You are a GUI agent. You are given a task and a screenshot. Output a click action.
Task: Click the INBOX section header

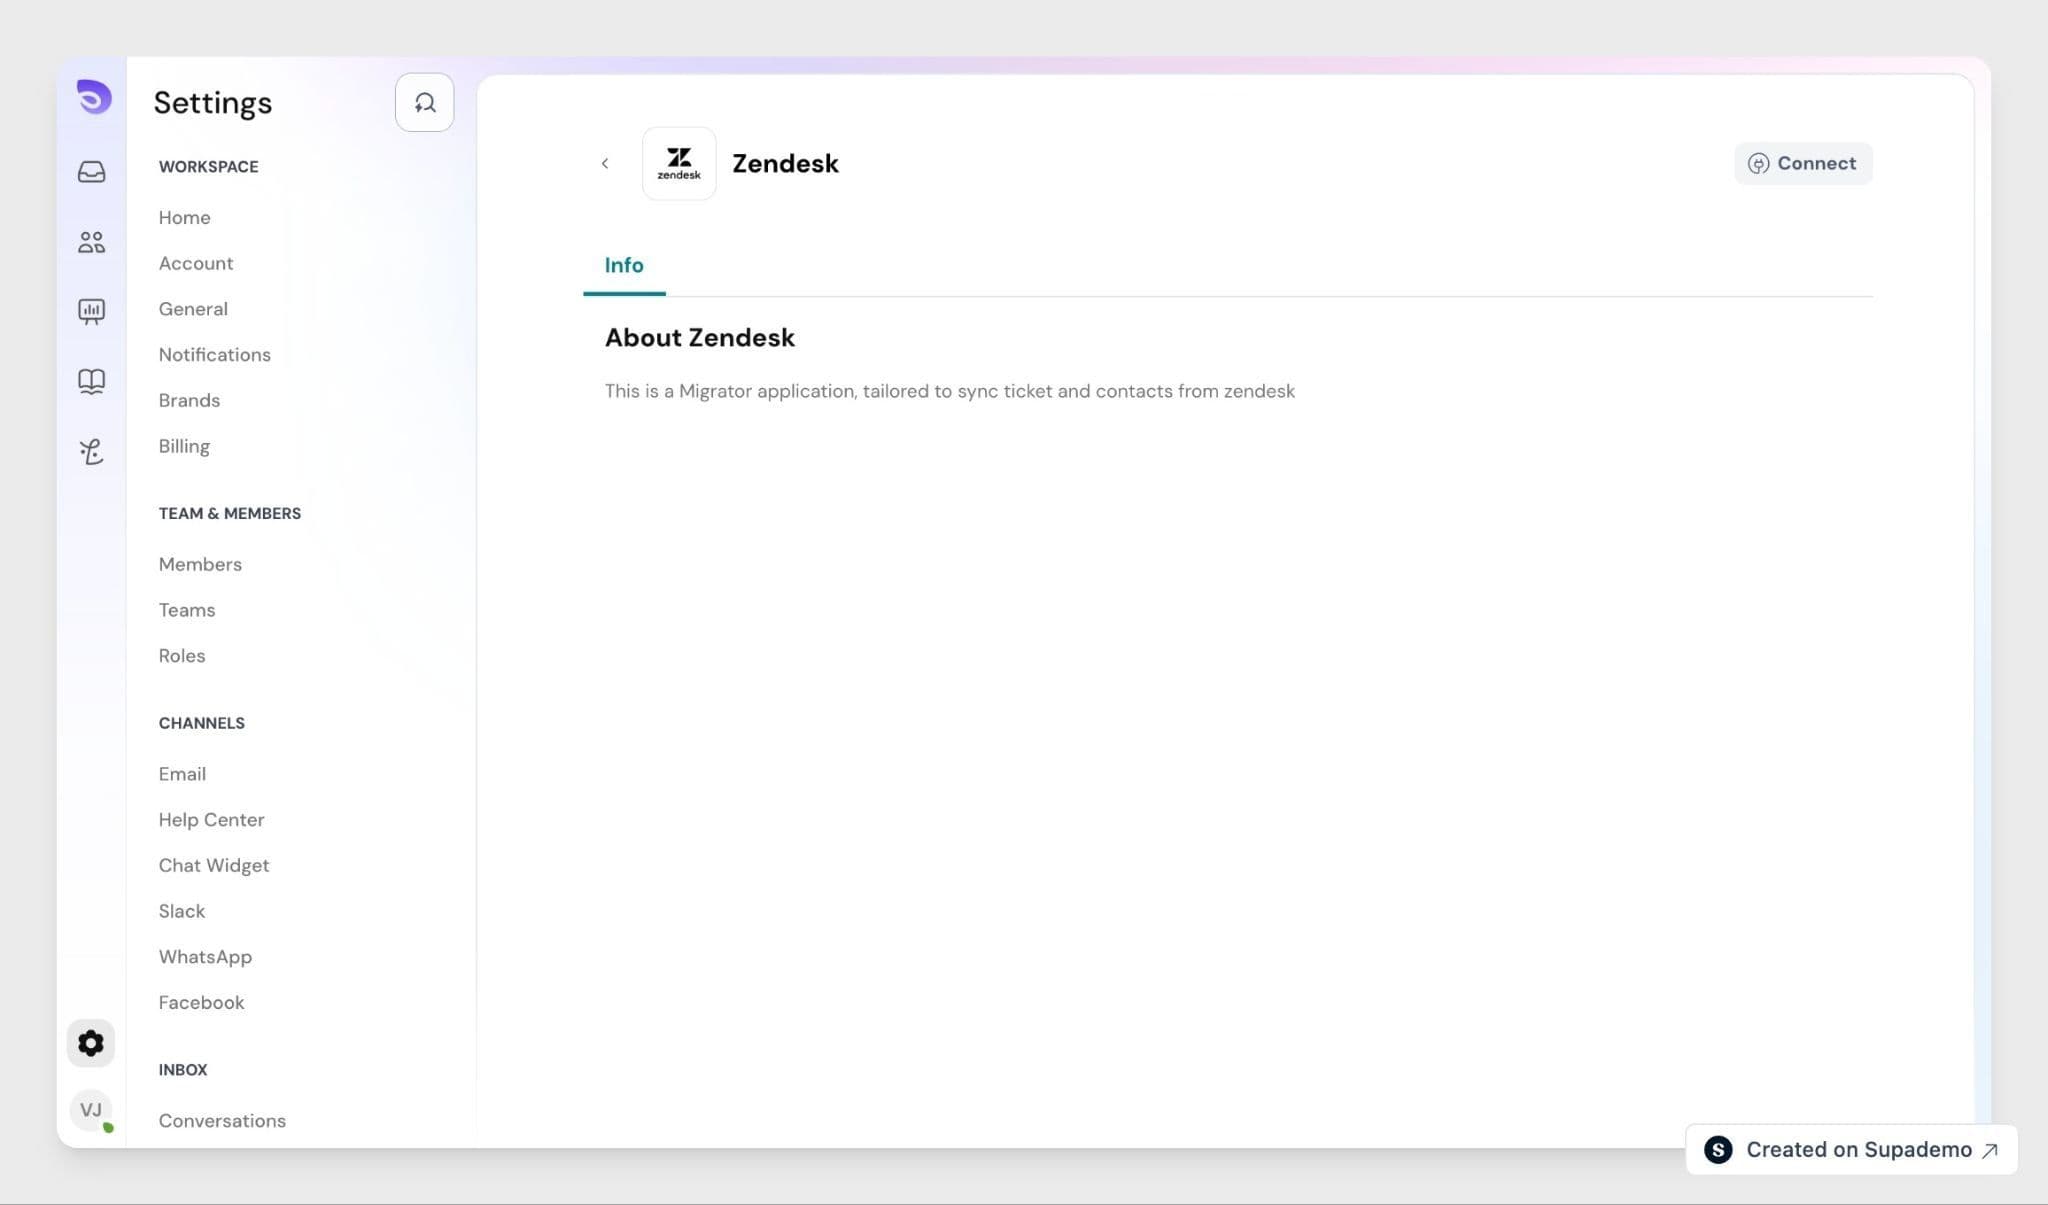pyautogui.click(x=183, y=1070)
